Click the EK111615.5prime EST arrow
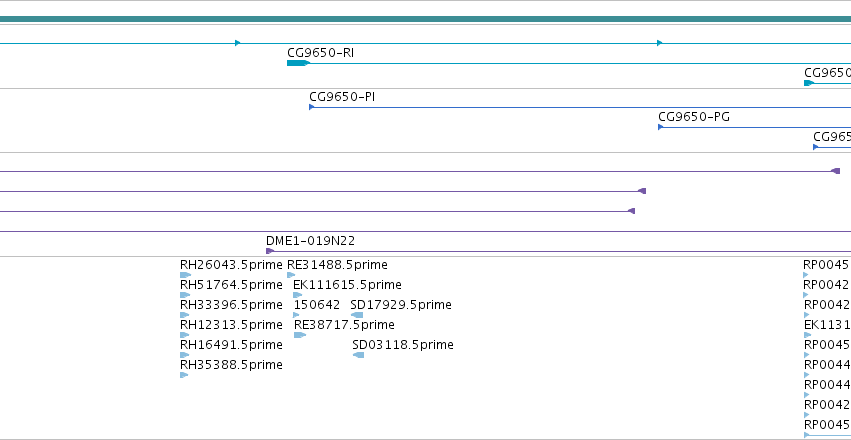The image size is (851, 440). tap(297, 295)
